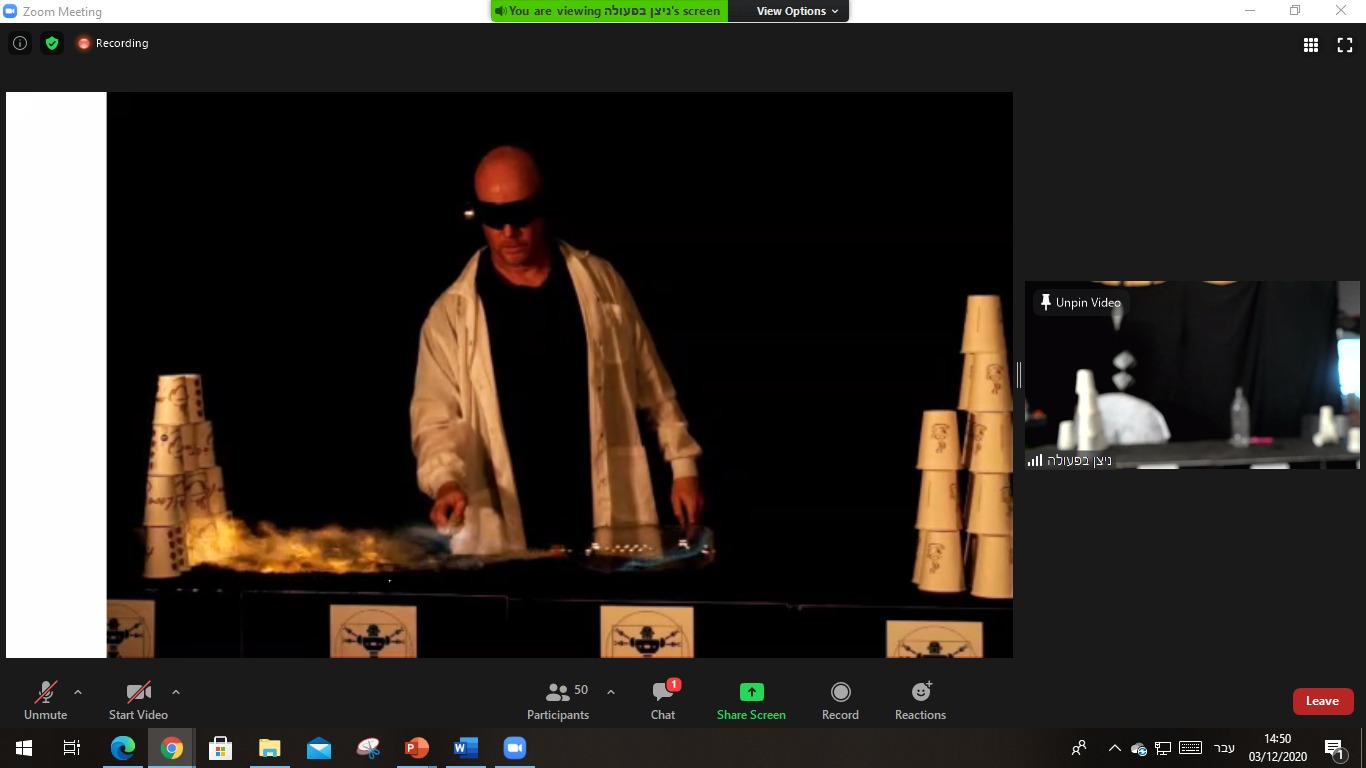Start recording with the Record button
Viewport: 1366px width, 768px height.
tap(840, 700)
